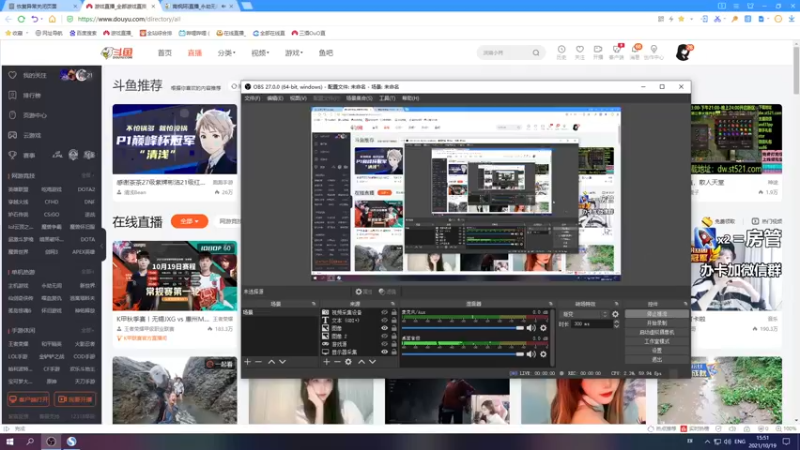Switch to the first browser tab

[x=40, y=6]
